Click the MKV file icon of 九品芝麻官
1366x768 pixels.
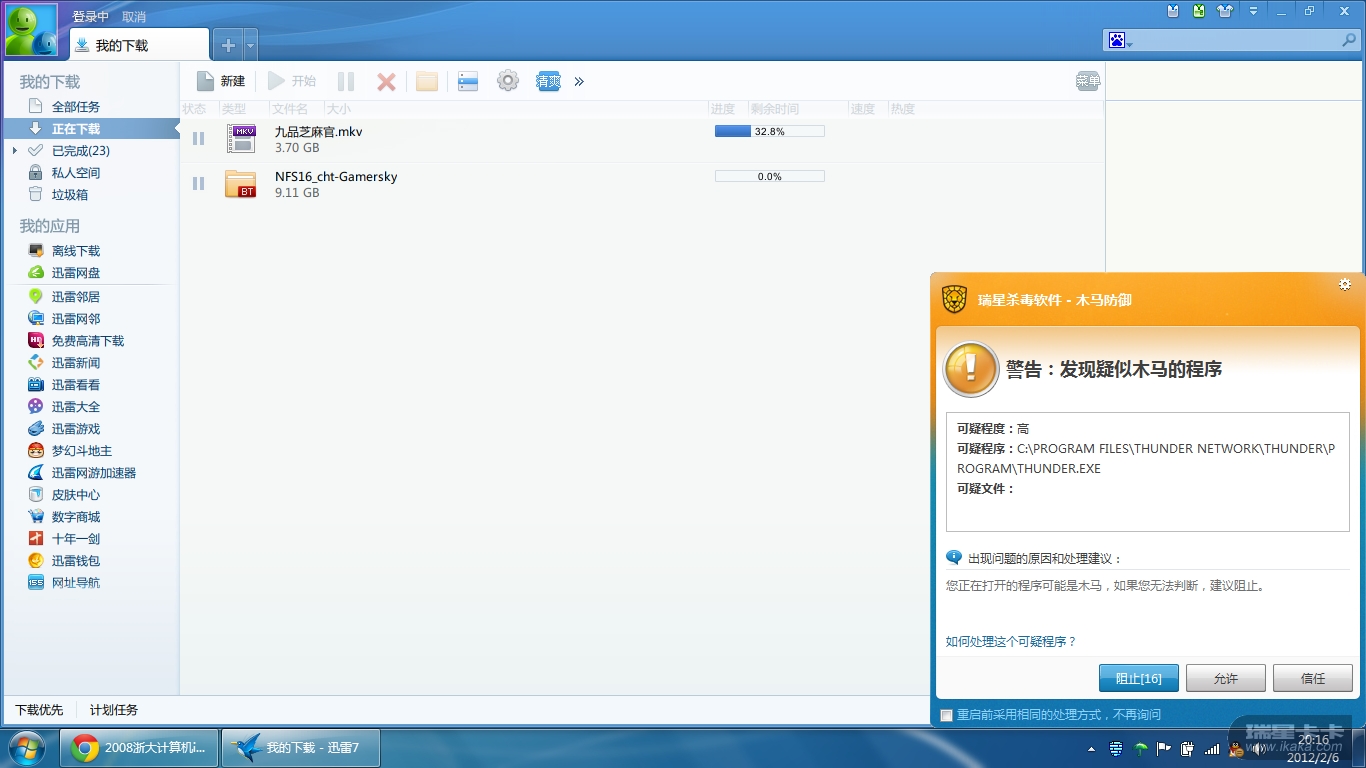tap(241, 139)
